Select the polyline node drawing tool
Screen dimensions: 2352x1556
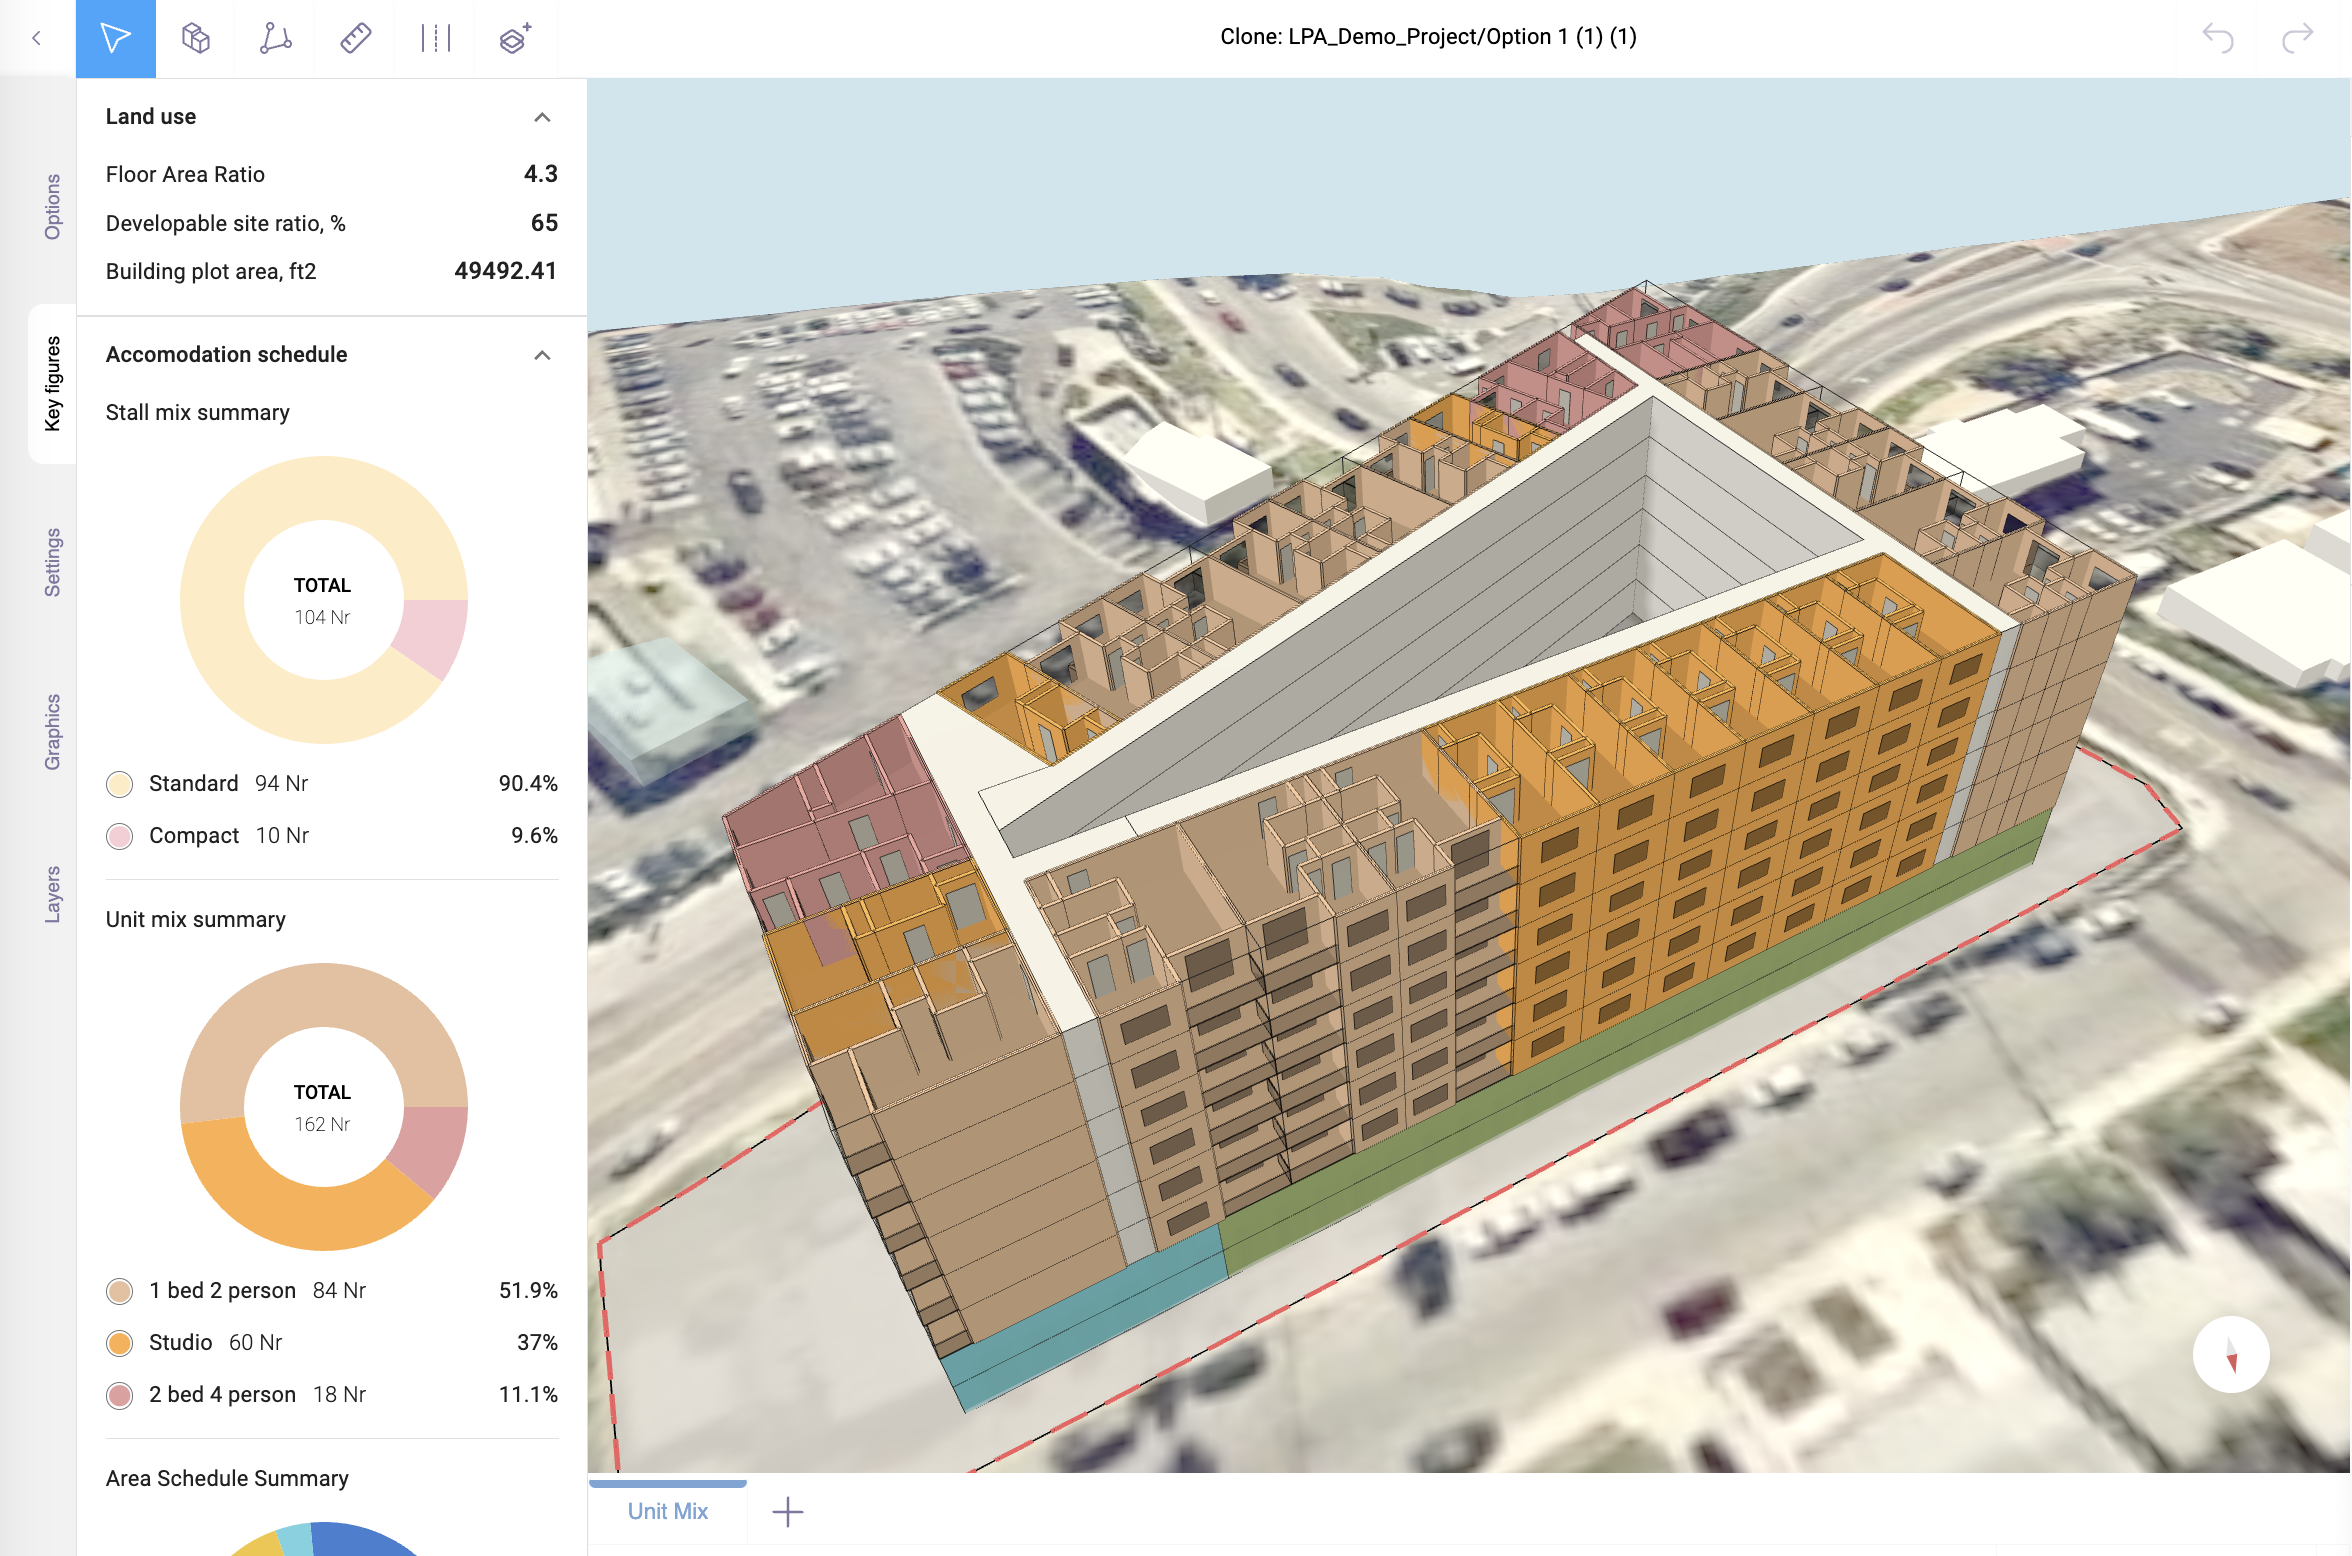pyautogui.click(x=275, y=39)
